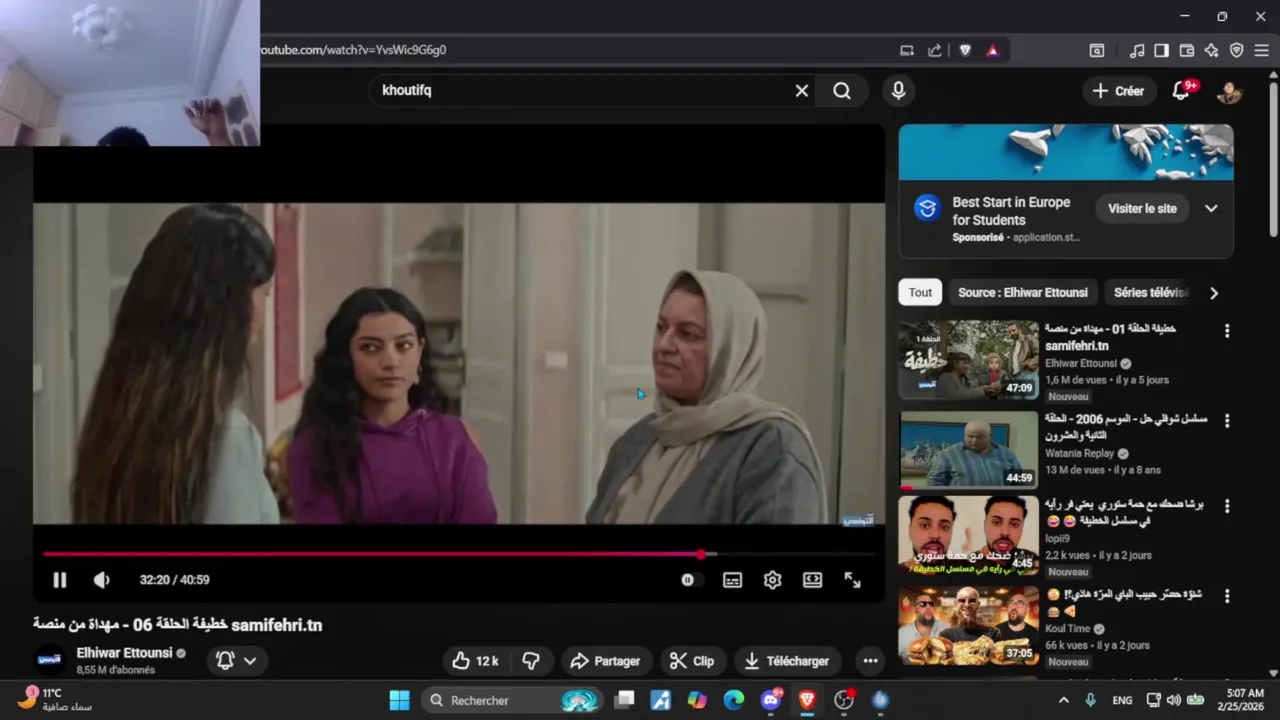This screenshot has width=1280, height=720.
Task: Open Discord from the taskbar
Action: [x=771, y=700]
